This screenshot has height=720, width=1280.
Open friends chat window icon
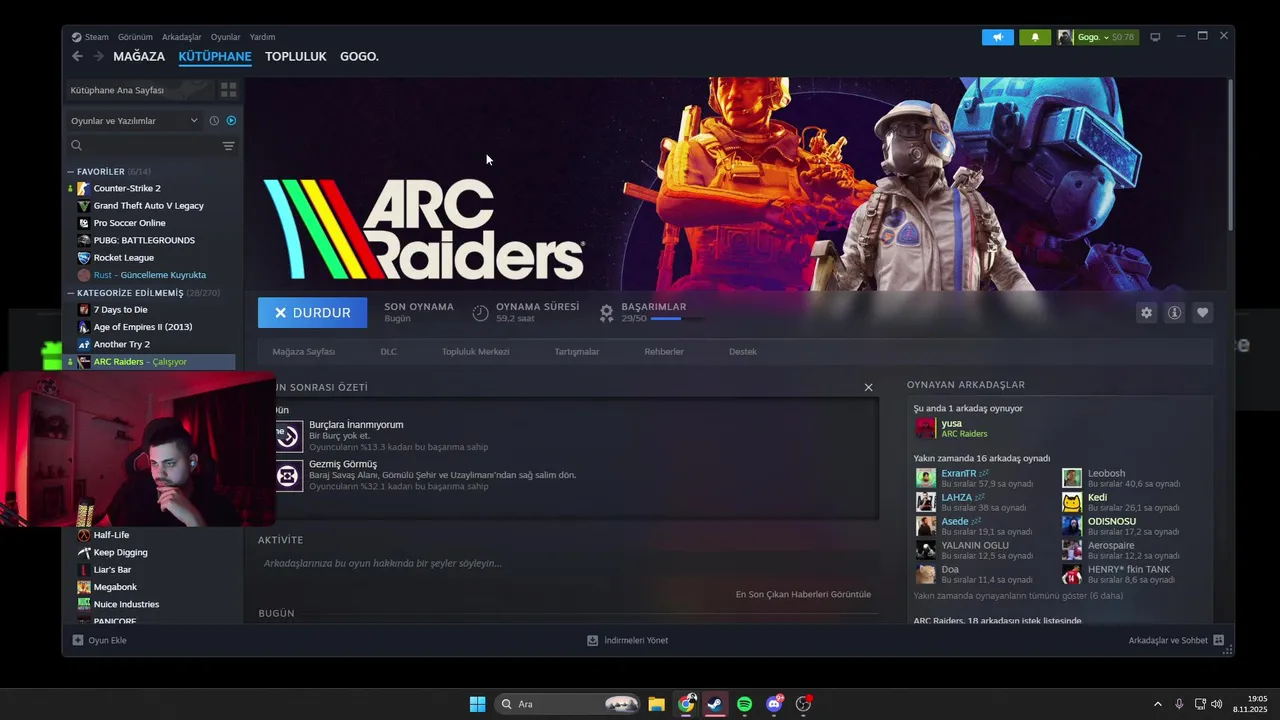pos(1218,640)
